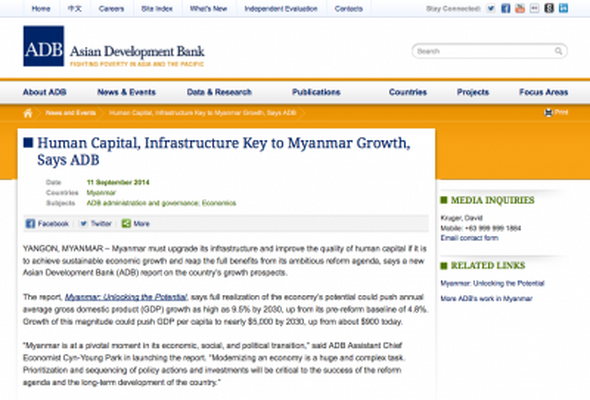Share article on Twitter
Image resolution: width=590 pixels, height=400 pixels.
[x=96, y=224]
